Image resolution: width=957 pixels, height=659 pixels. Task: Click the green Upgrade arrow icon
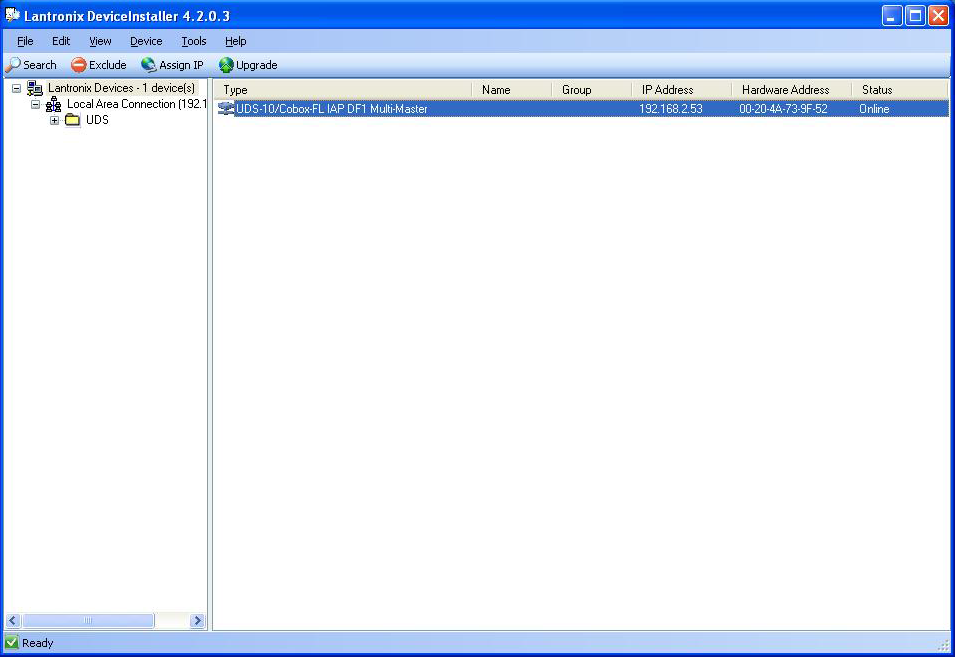point(226,65)
